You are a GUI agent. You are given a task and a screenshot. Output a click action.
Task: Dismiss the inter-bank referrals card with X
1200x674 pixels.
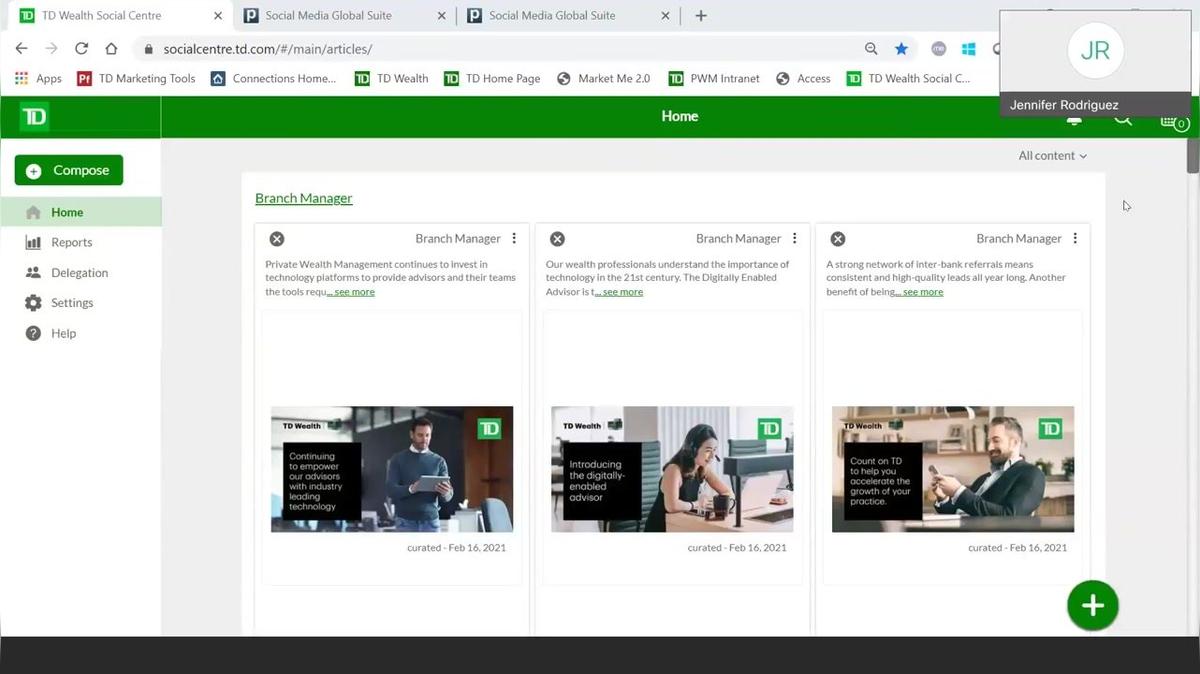838,239
